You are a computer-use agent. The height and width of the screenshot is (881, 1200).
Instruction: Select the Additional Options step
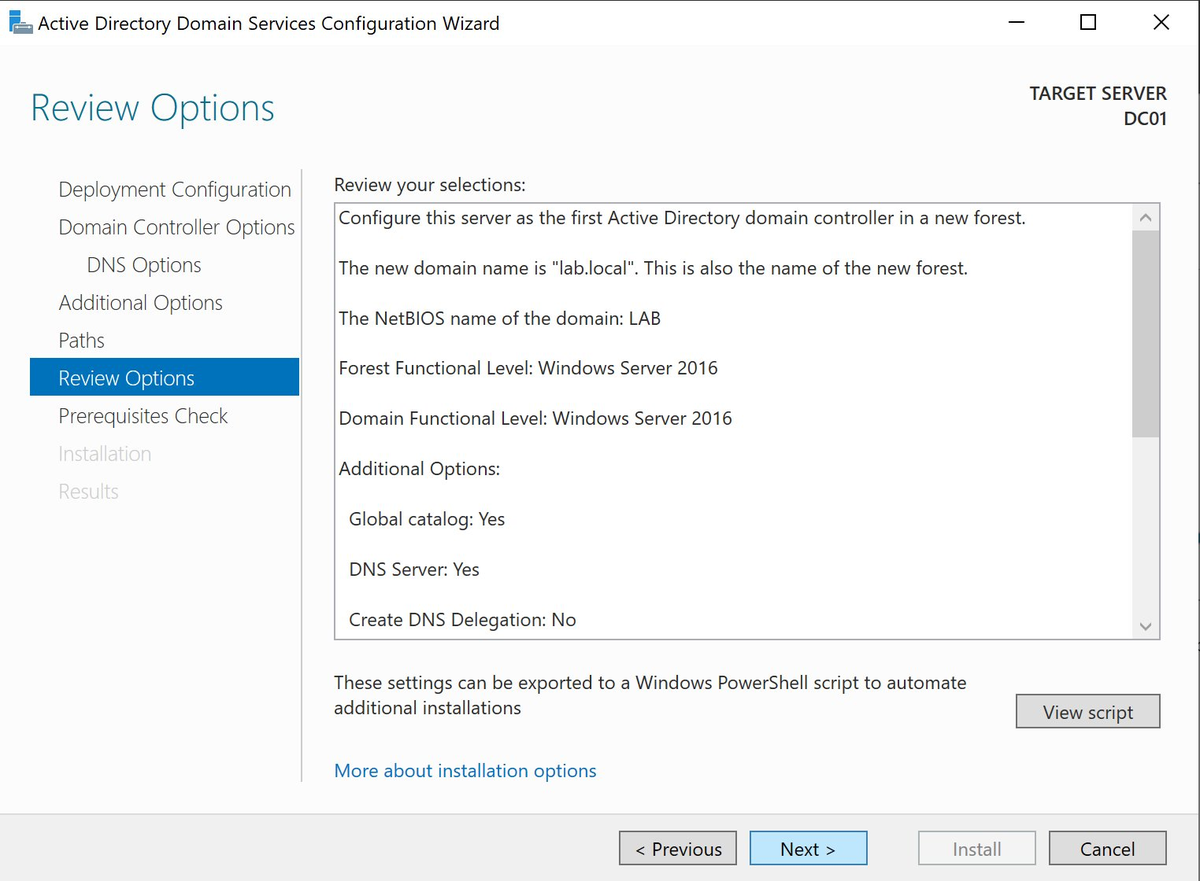tap(140, 302)
